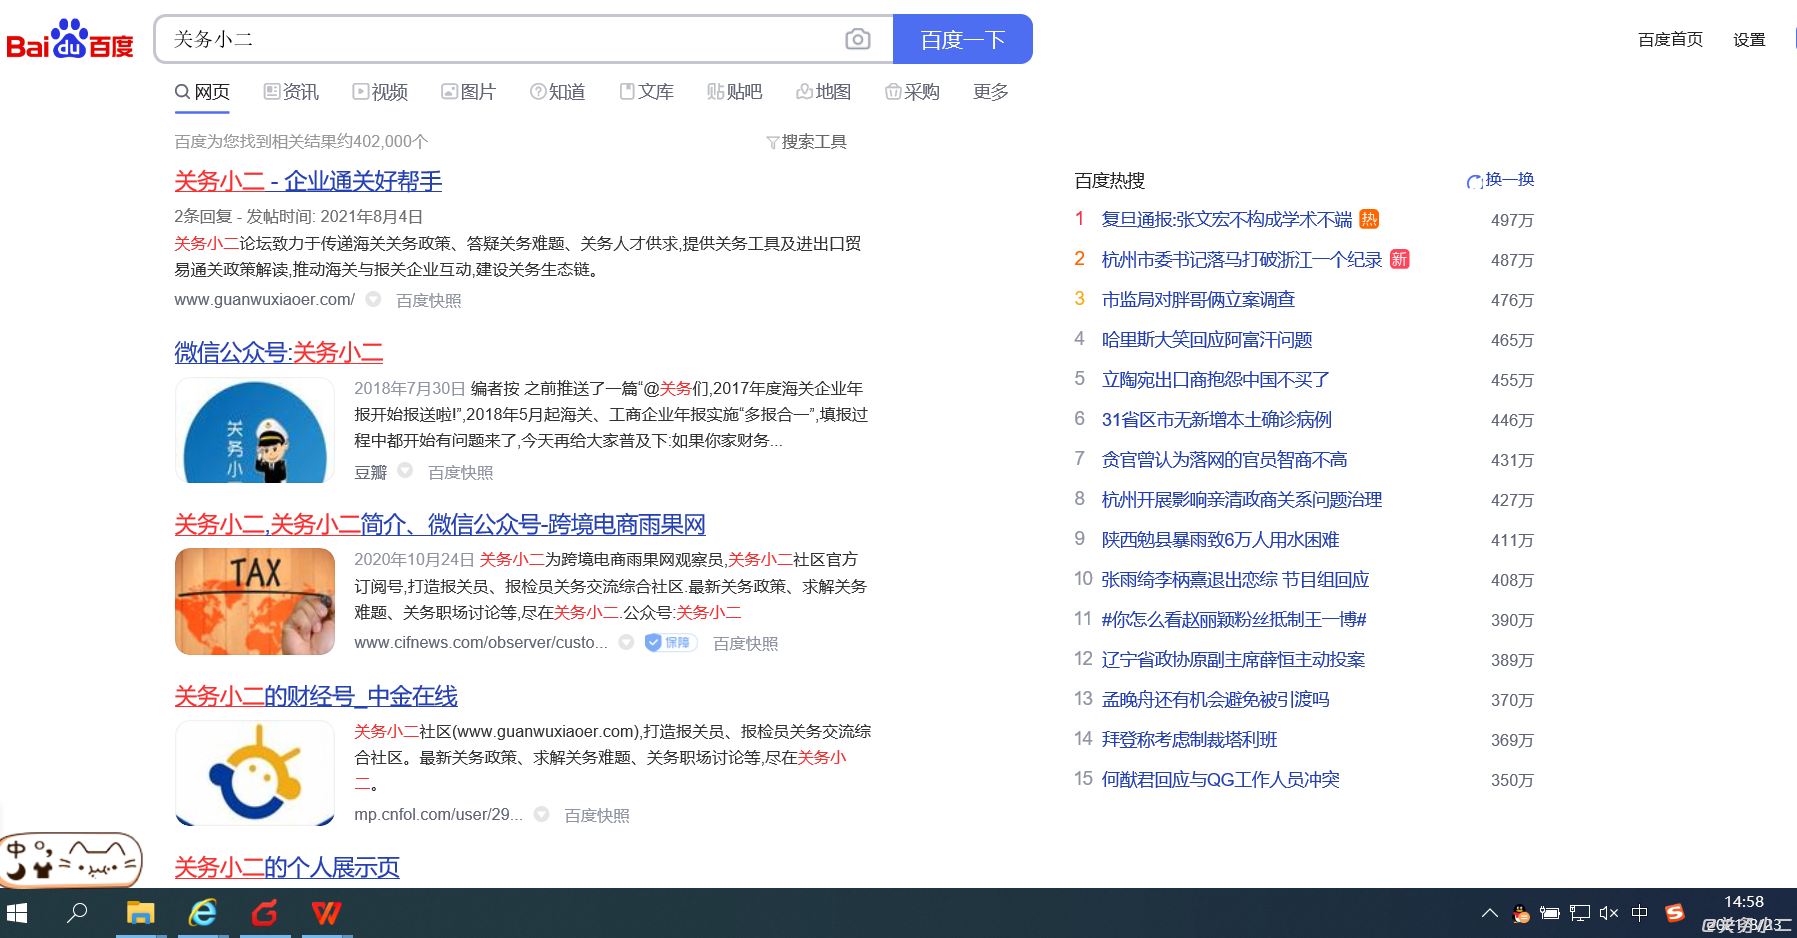Open hot search 杭州开展影响亲清政商关系问题治理
The image size is (1797, 938).
point(1241,500)
